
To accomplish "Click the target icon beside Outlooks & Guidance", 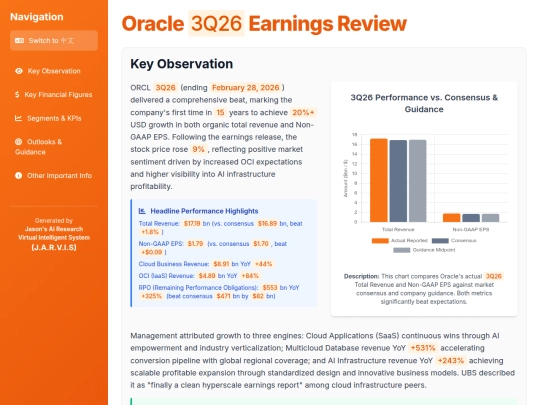I will tap(19, 142).
